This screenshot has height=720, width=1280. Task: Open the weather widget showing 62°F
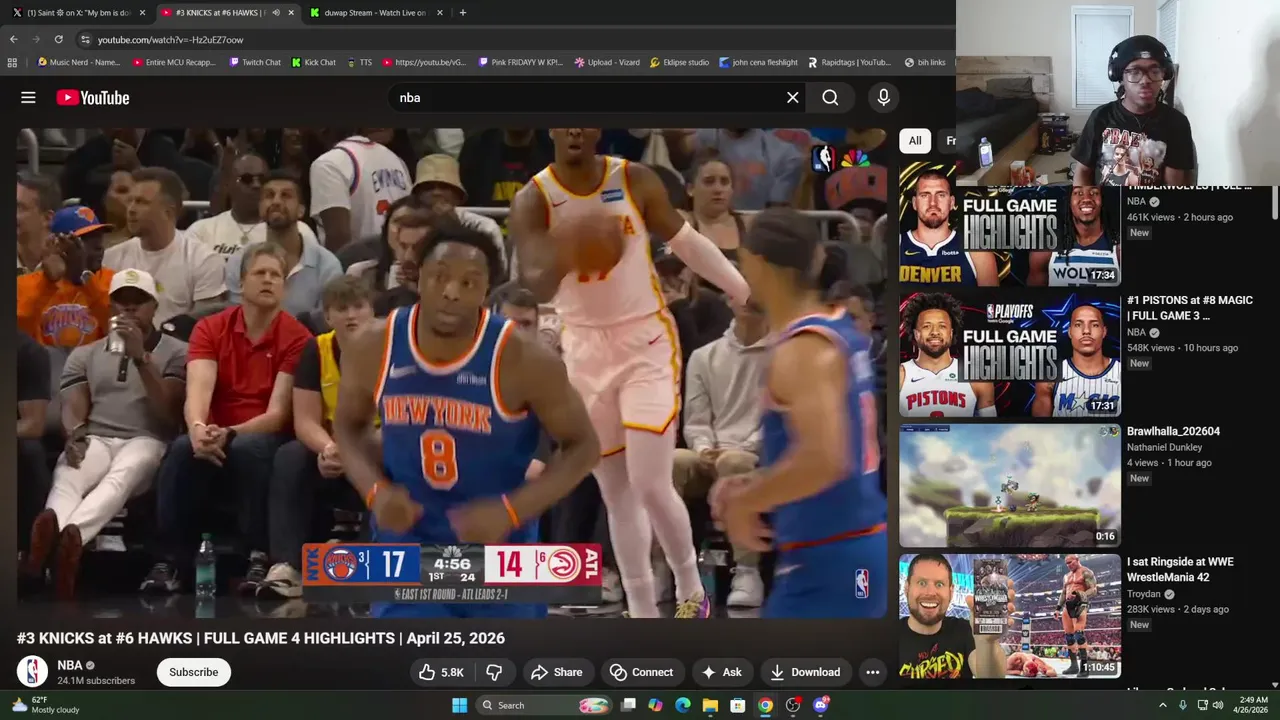coord(45,705)
